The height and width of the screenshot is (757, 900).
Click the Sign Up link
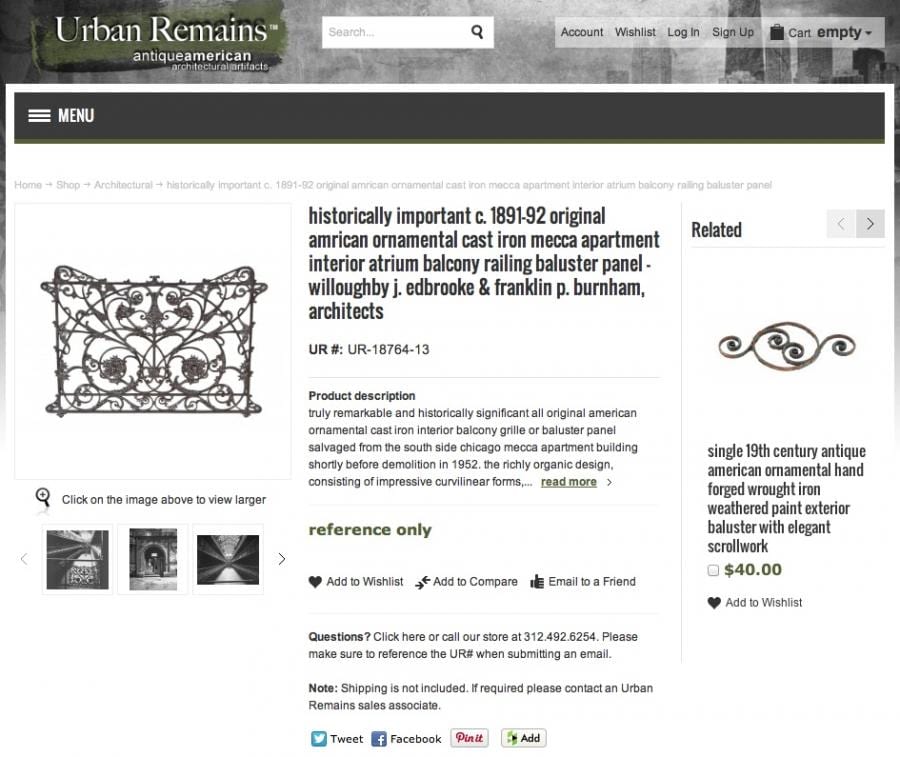[x=732, y=32]
